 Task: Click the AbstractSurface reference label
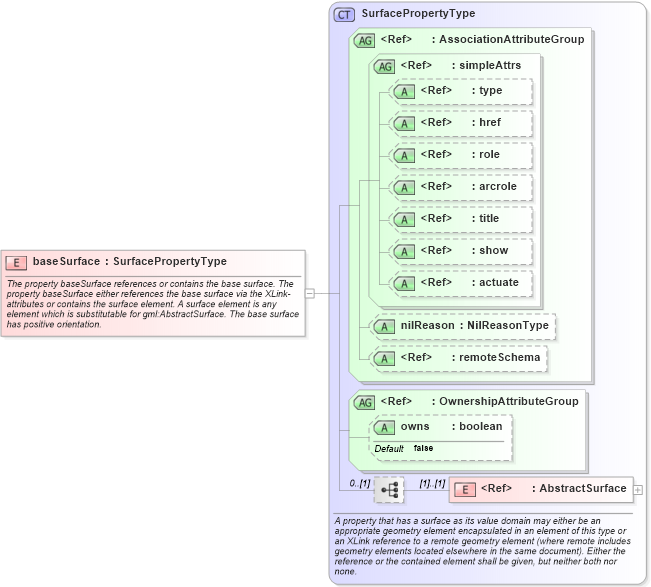click(582, 489)
